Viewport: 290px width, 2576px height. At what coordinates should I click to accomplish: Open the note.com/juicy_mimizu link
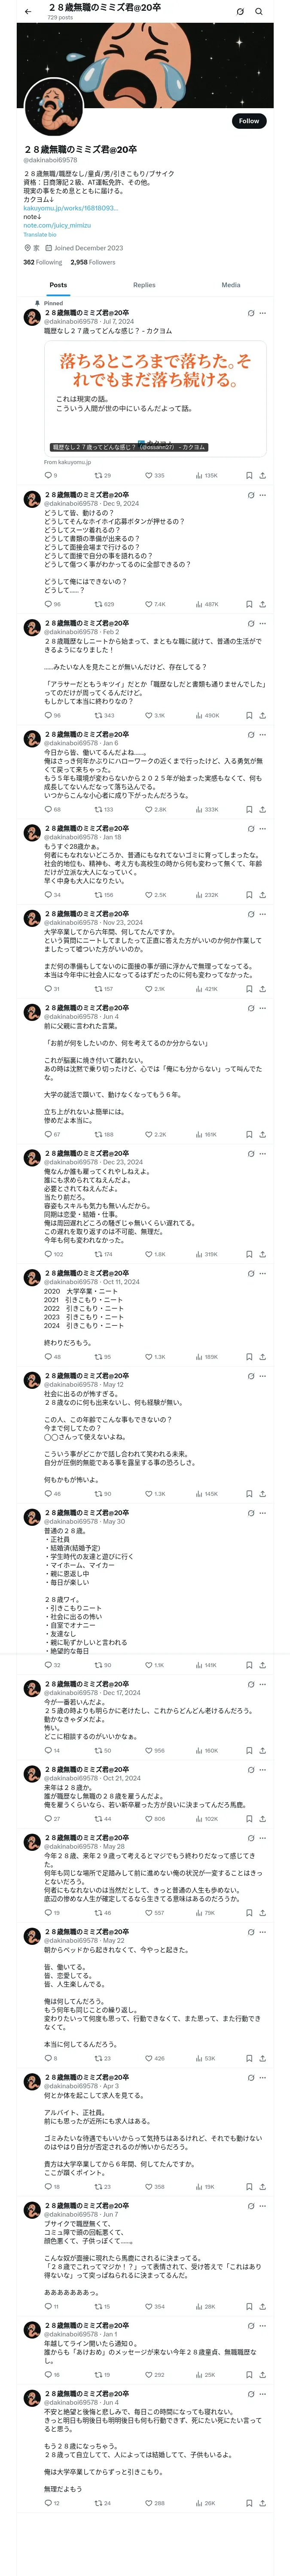click(x=57, y=225)
